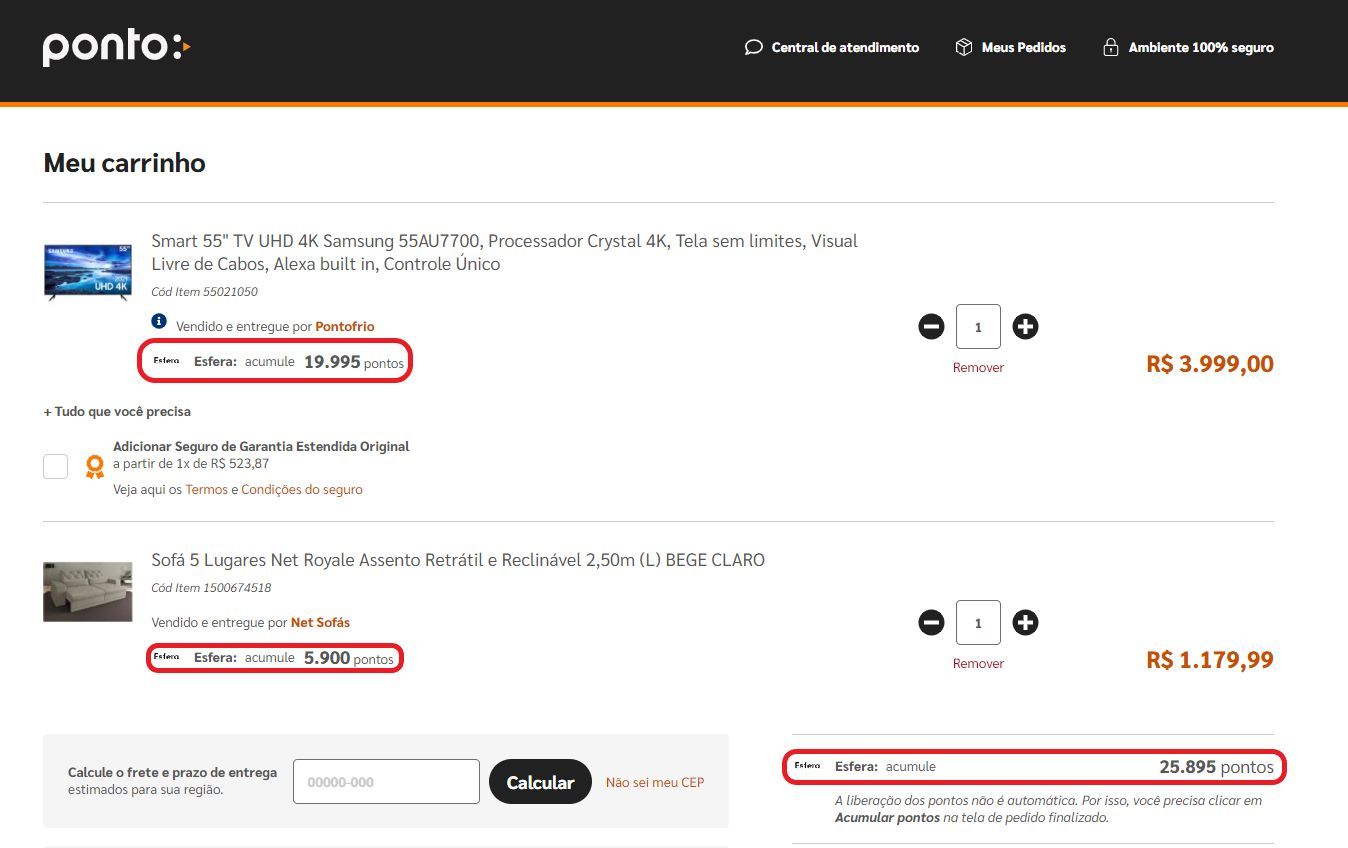Viewport: 1348px width, 848px height.
Task: Click the Calcular button
Action: click(x=540, y=782)
